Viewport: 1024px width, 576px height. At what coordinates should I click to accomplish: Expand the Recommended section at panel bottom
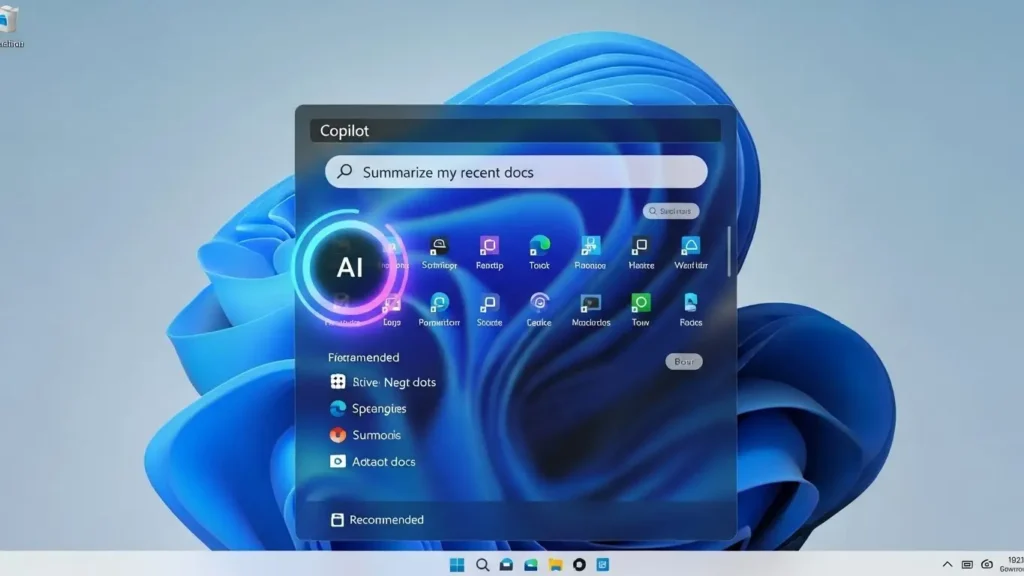(x=386, y=519)
